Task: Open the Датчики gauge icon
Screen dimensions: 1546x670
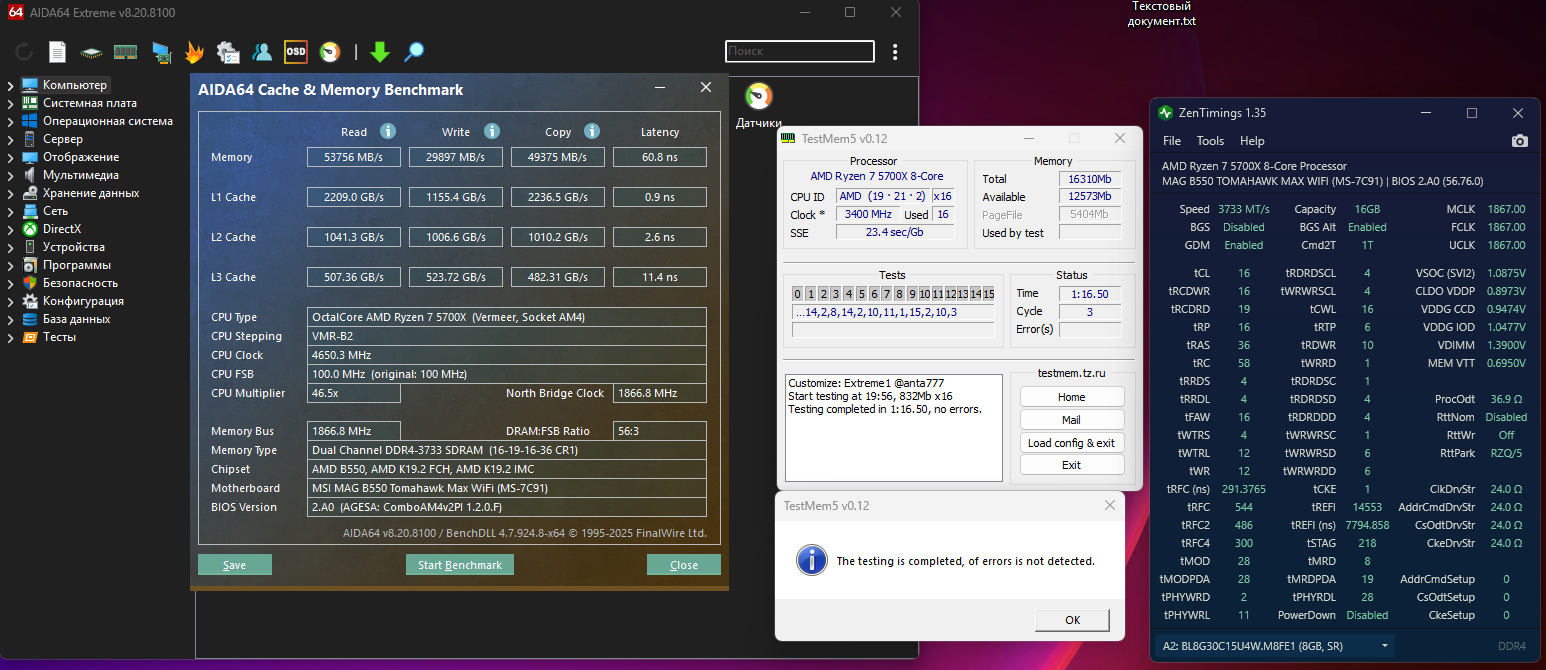Action: (759, 96)
